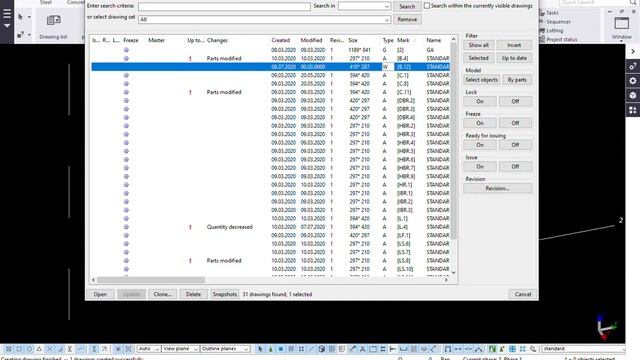Sort list by Type column header
640x360 pixels.
pos(388,40)
